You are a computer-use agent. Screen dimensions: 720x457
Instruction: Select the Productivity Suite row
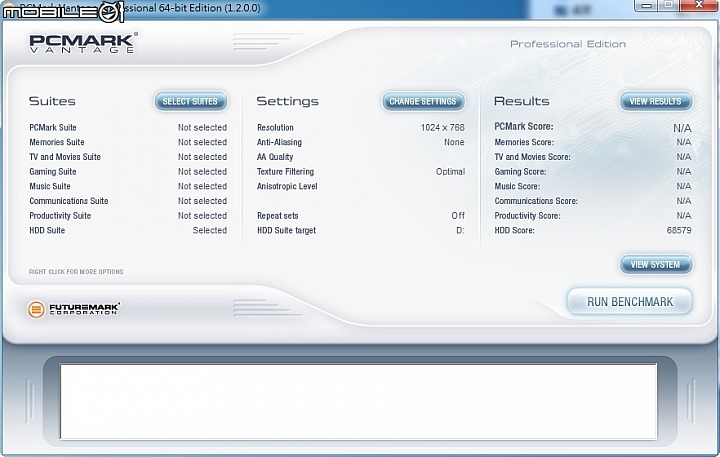(128, 216)
